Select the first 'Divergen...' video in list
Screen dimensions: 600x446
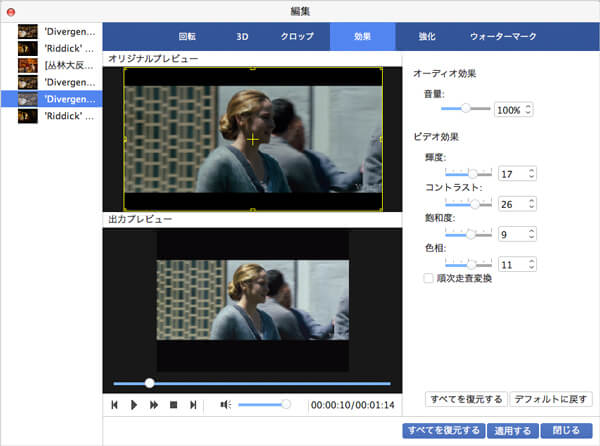(52, 32)
